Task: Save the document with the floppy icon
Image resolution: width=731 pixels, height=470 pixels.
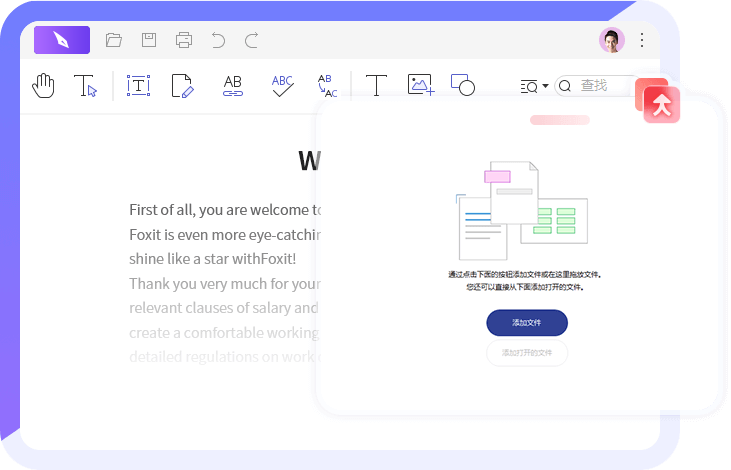Action: [149, 41]
